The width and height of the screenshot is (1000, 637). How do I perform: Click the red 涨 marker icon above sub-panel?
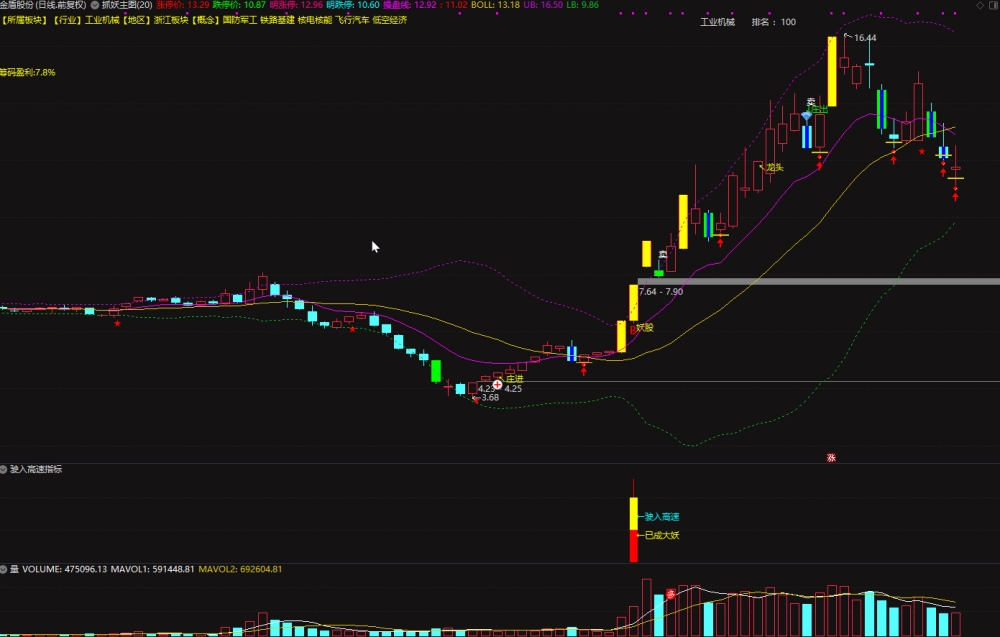coord(831,457)
